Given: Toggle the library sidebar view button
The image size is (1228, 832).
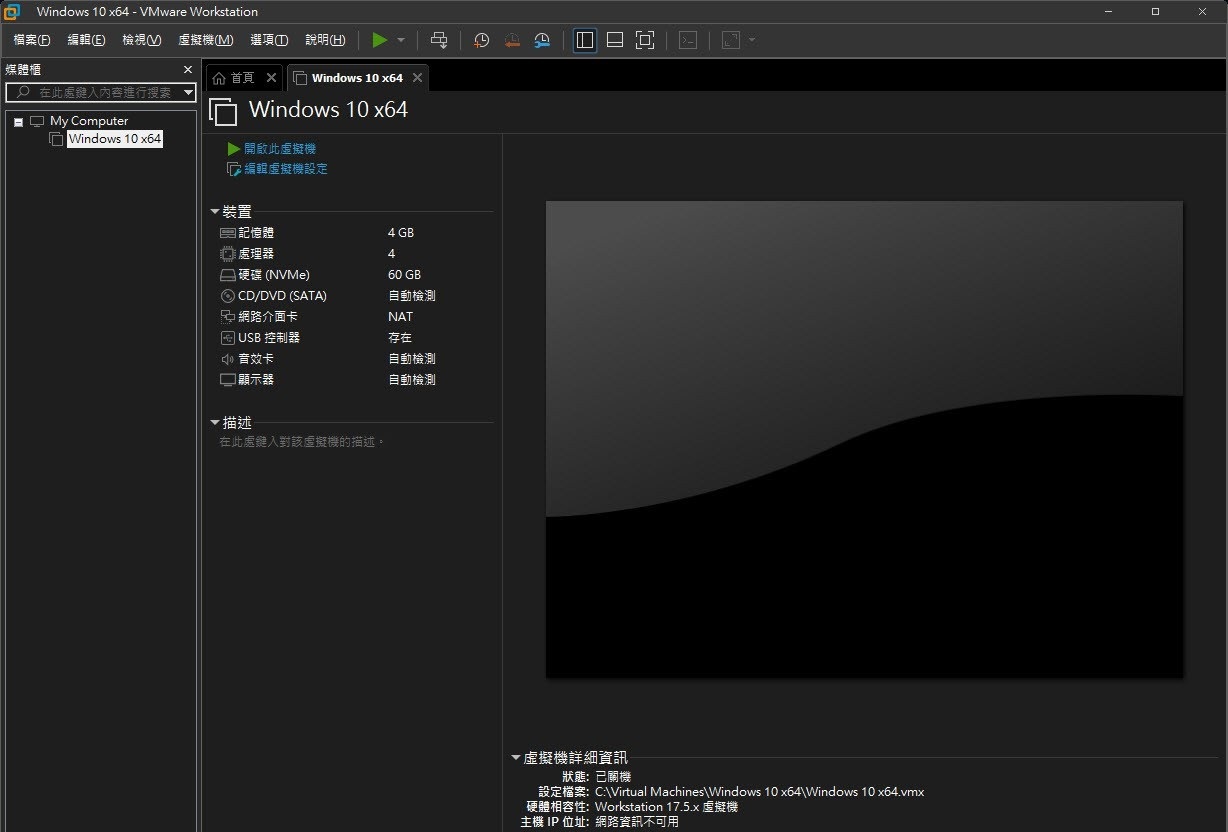Looking at the screenshot, I should point(585,40).
